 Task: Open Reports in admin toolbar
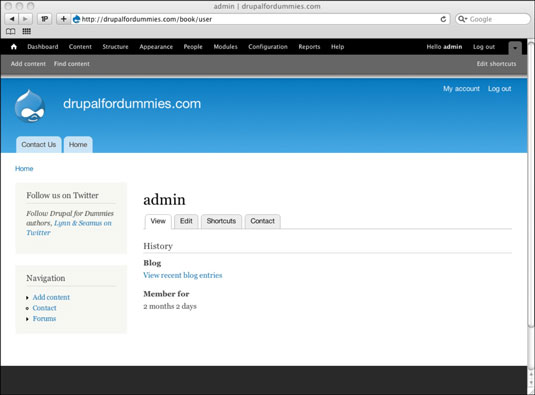coord(309,47)
